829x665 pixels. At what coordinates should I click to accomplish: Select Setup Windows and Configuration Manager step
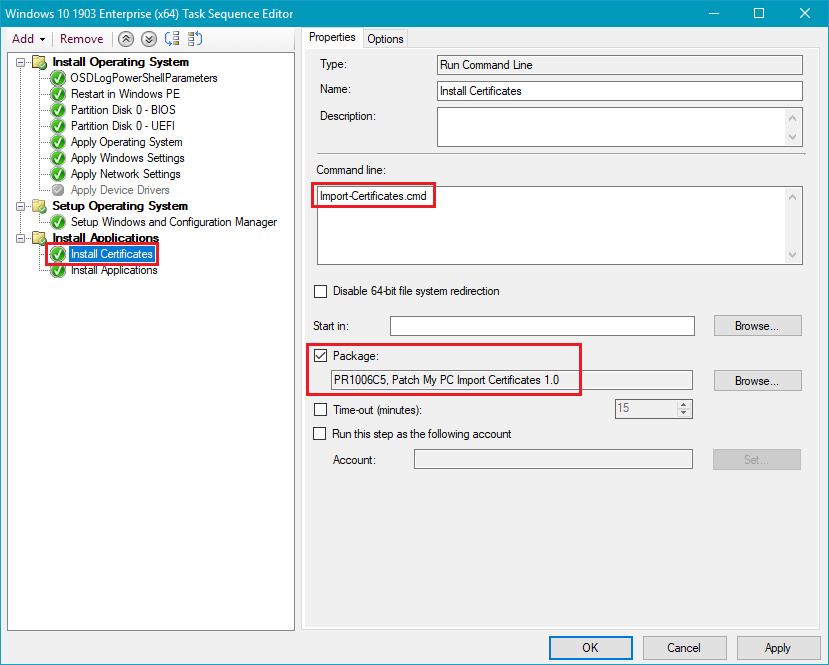(x=174, y=222)
